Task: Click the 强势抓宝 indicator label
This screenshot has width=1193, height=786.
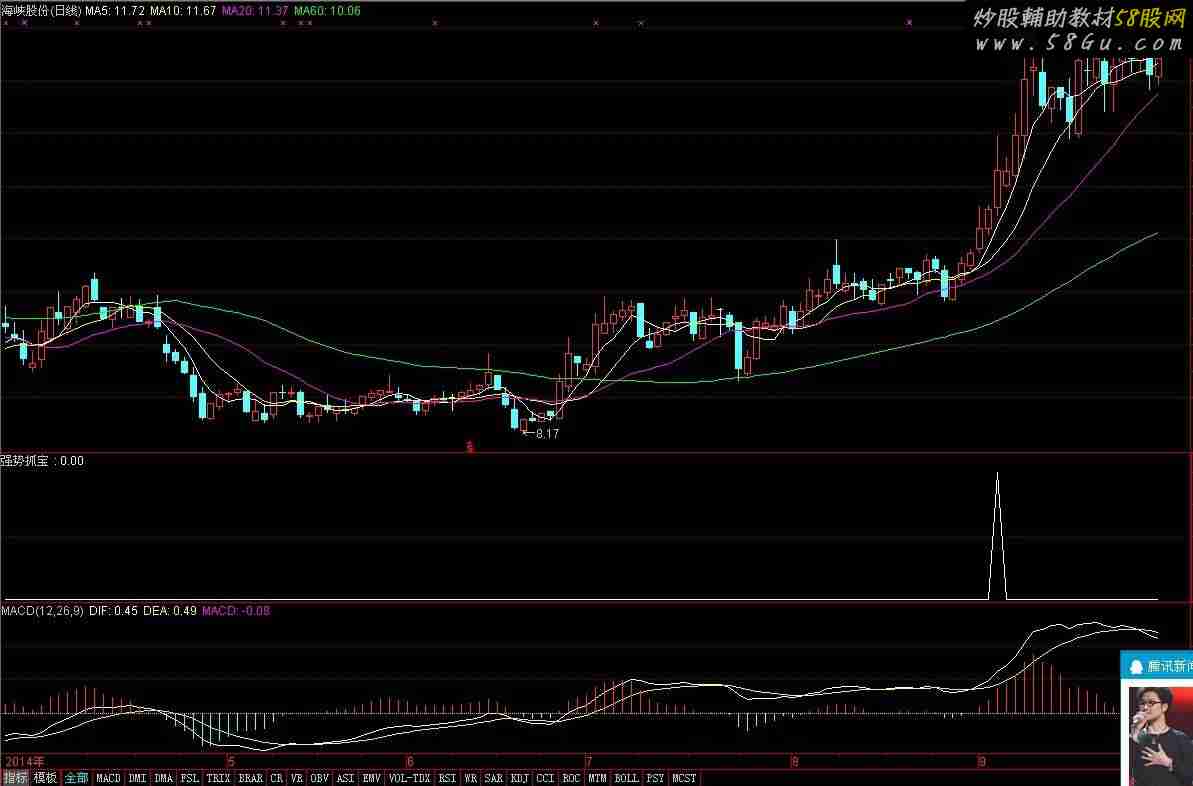Action: coord(28,461)
